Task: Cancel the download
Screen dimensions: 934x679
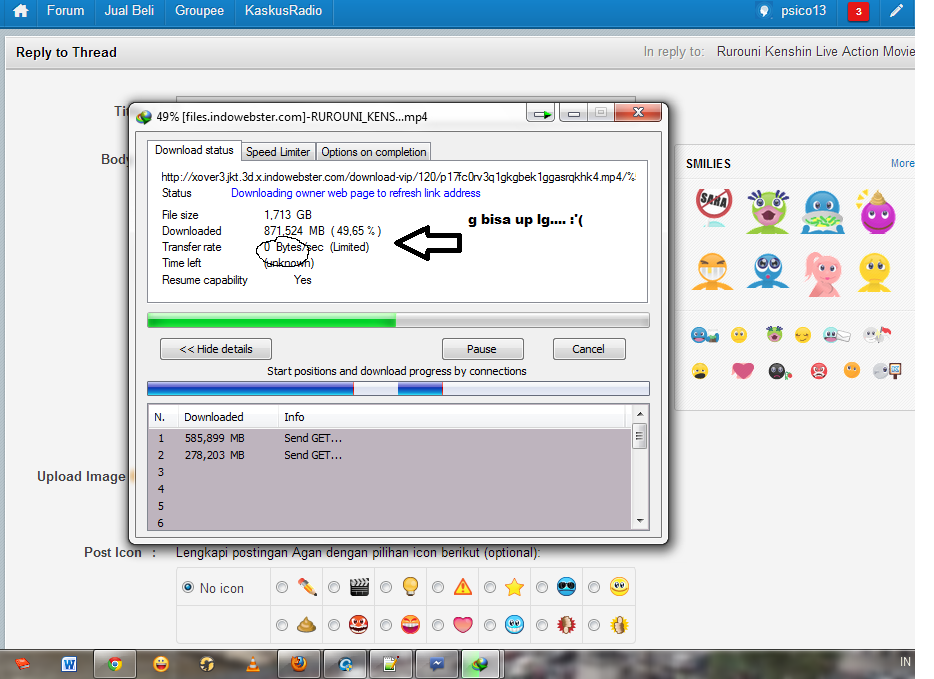Action: click(589, 349)
